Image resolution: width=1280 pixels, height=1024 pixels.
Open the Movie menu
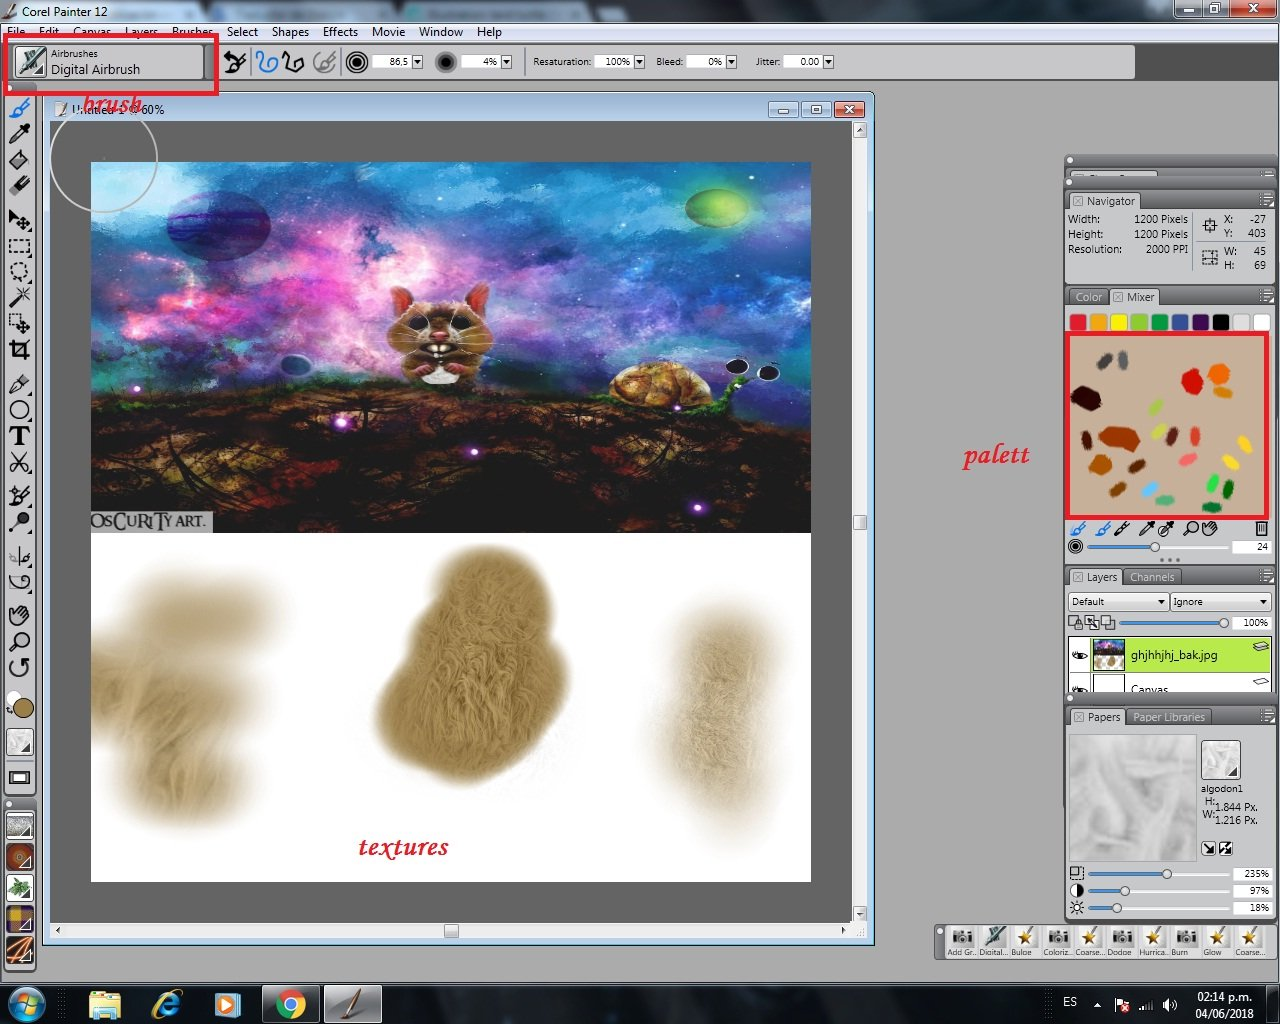[388, 32]
